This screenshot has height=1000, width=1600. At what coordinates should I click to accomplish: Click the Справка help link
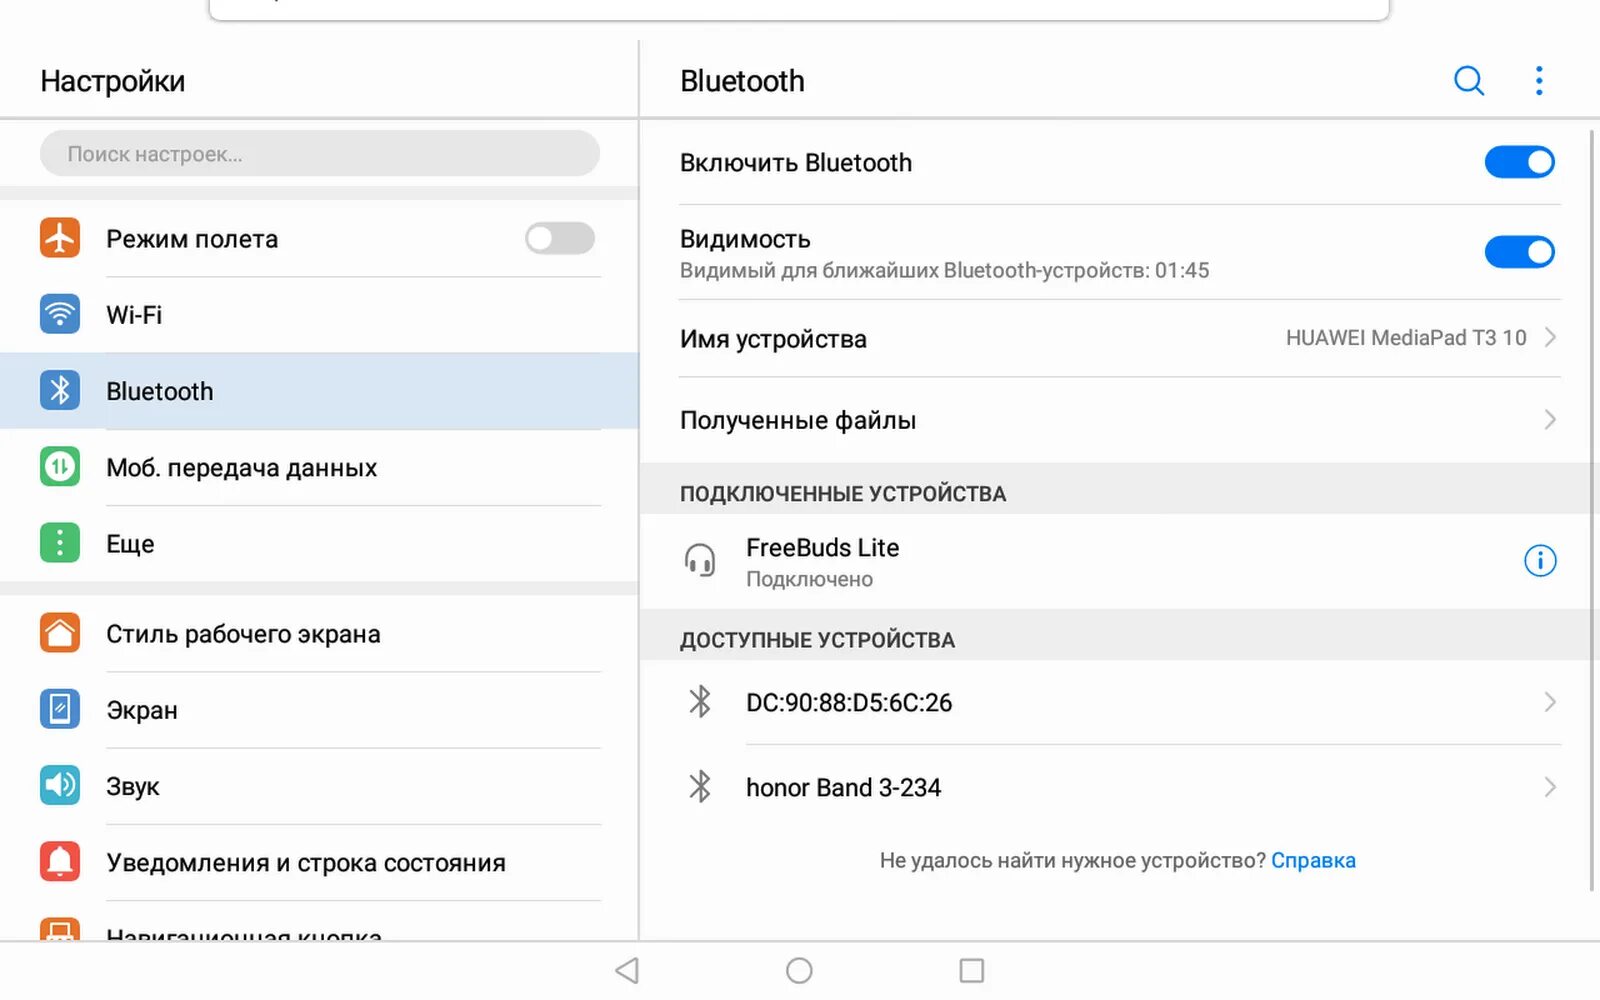coord(1313,860)
